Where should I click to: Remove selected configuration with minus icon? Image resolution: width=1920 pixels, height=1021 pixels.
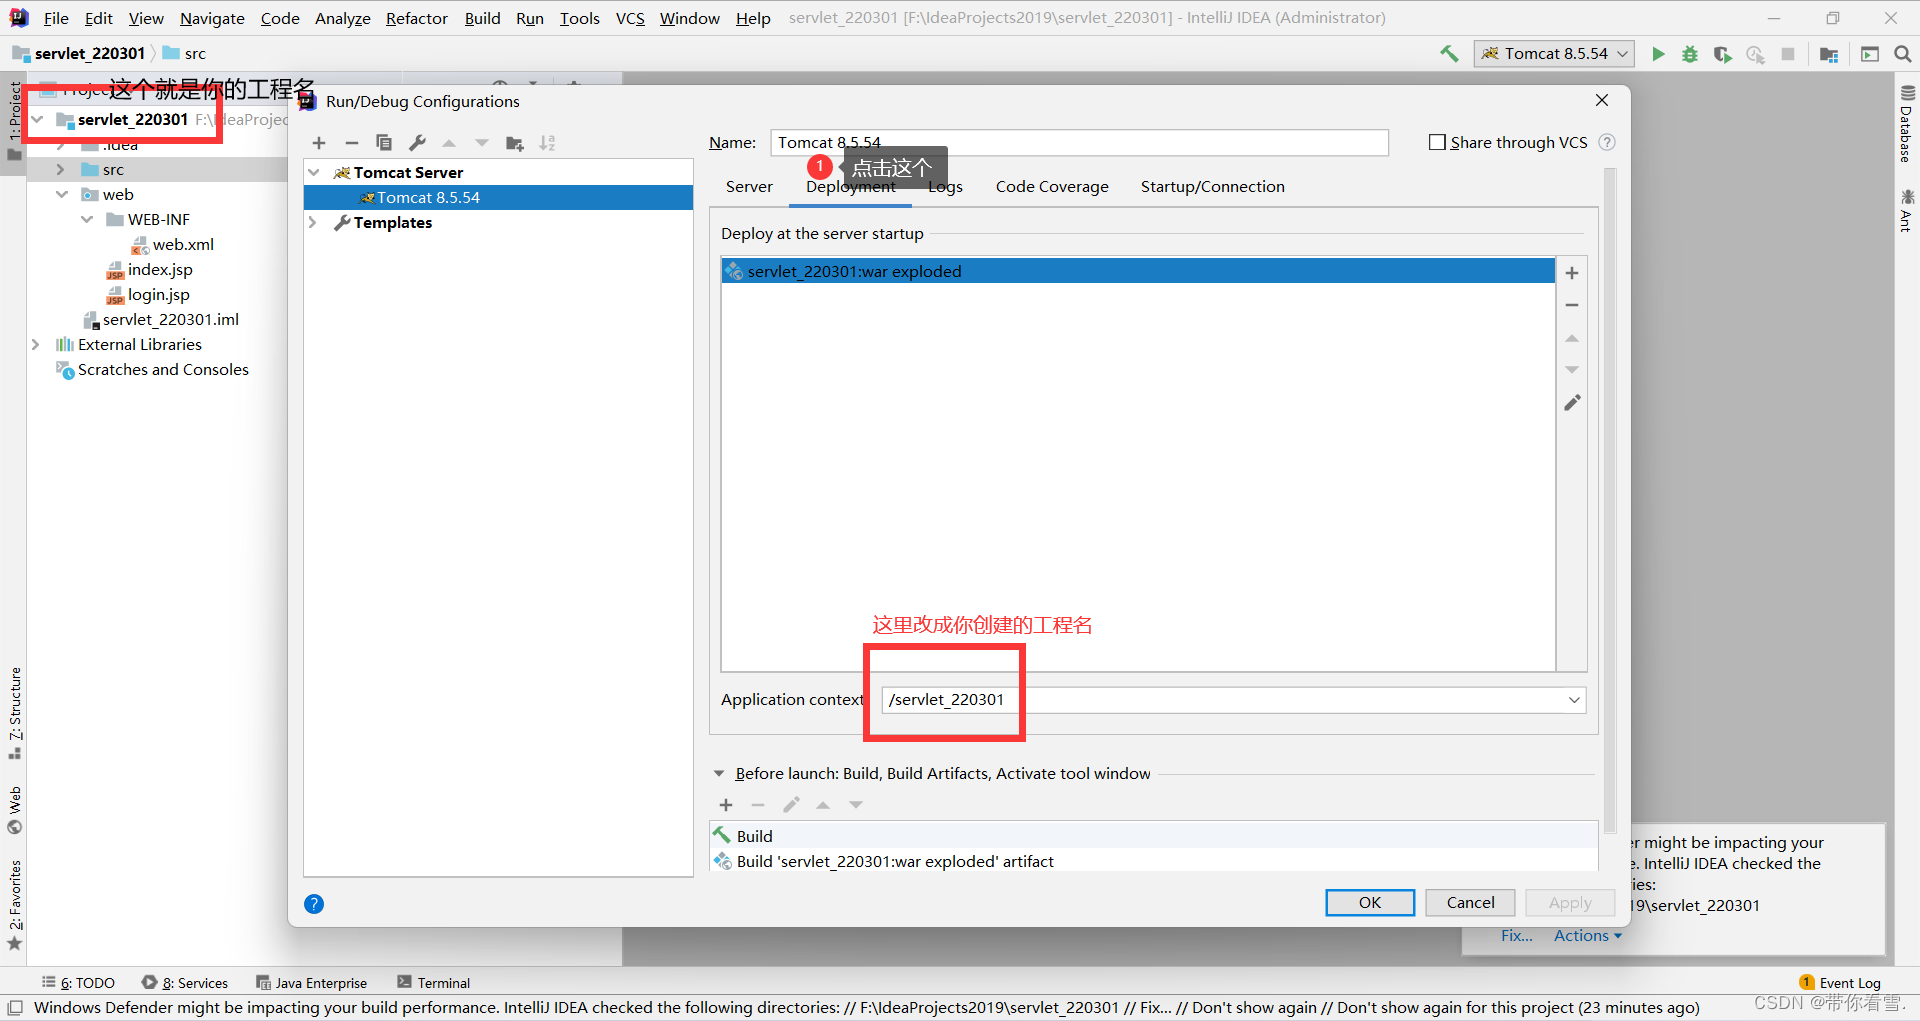point(352,143)
